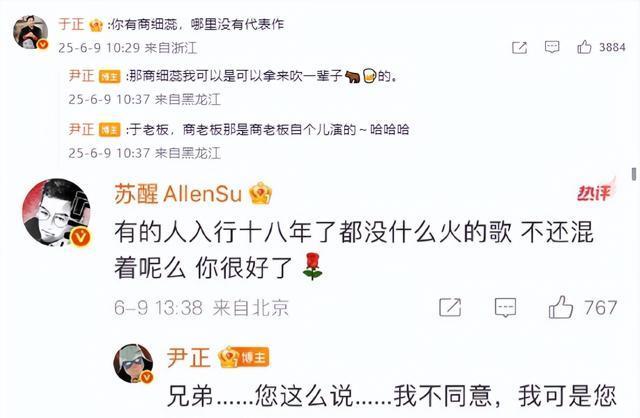Image resolution: width=640 pixels, height=418 pixels.
Task: Reply to 苏醒AllenSu's comment via comment icon
Action: click(x=505, y=307)
